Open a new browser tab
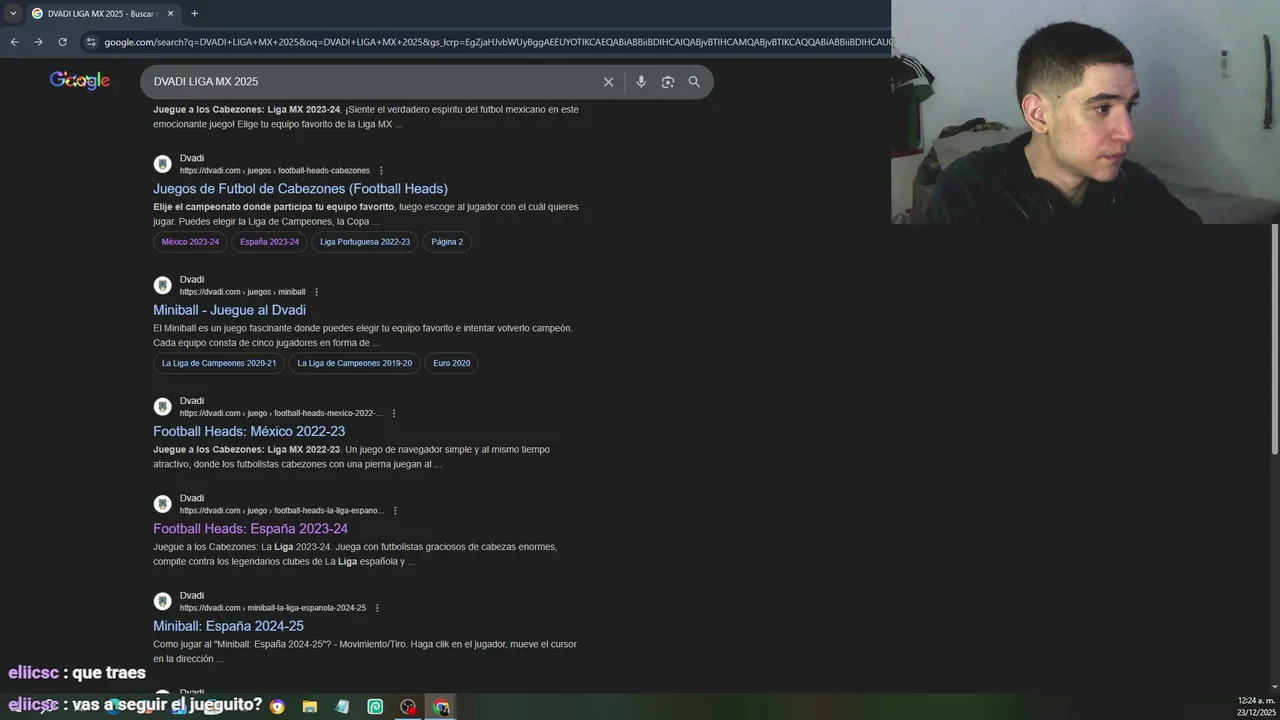This screenshot has height=720, width=1280. coord(194,13)
